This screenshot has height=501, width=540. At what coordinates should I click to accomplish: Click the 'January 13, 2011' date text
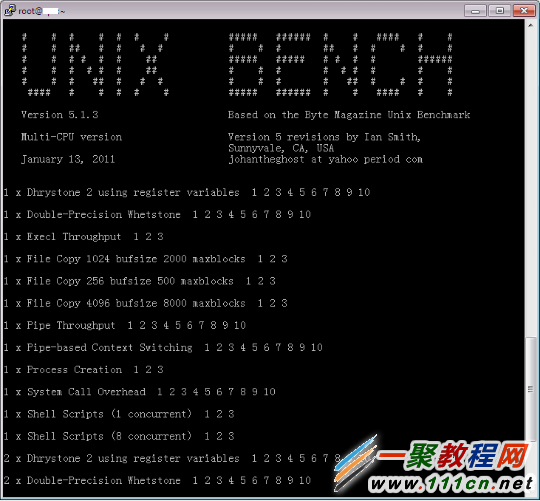coord(68,159)
